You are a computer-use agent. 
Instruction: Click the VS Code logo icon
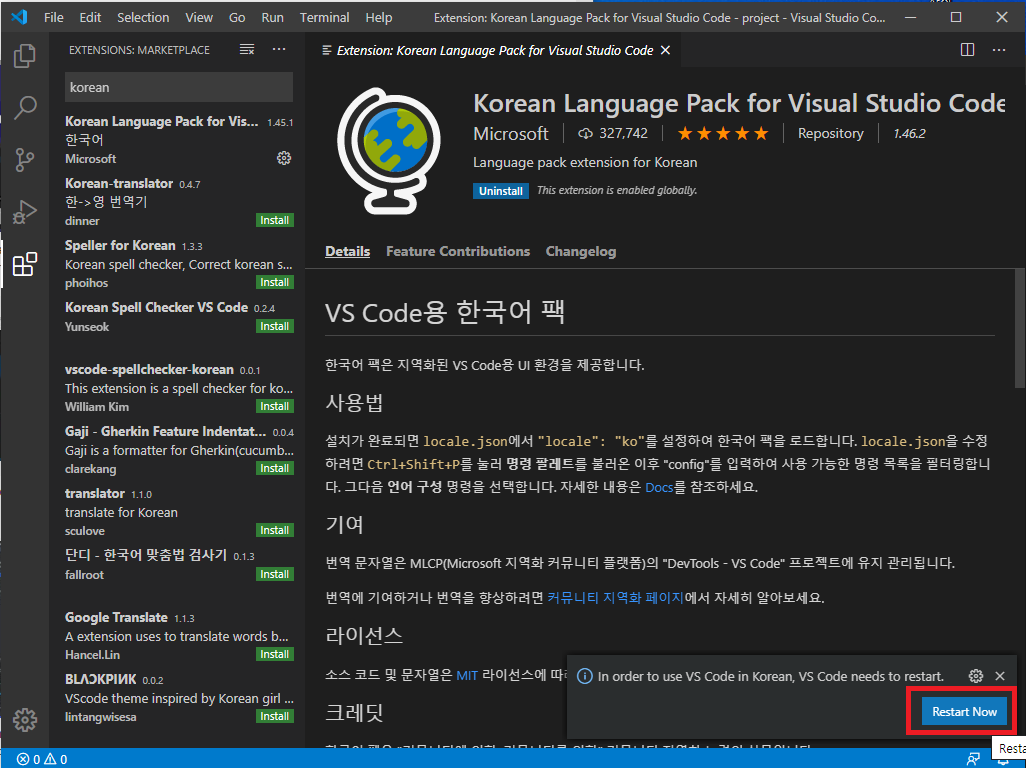pyautogui.click(x=19, y=17)
